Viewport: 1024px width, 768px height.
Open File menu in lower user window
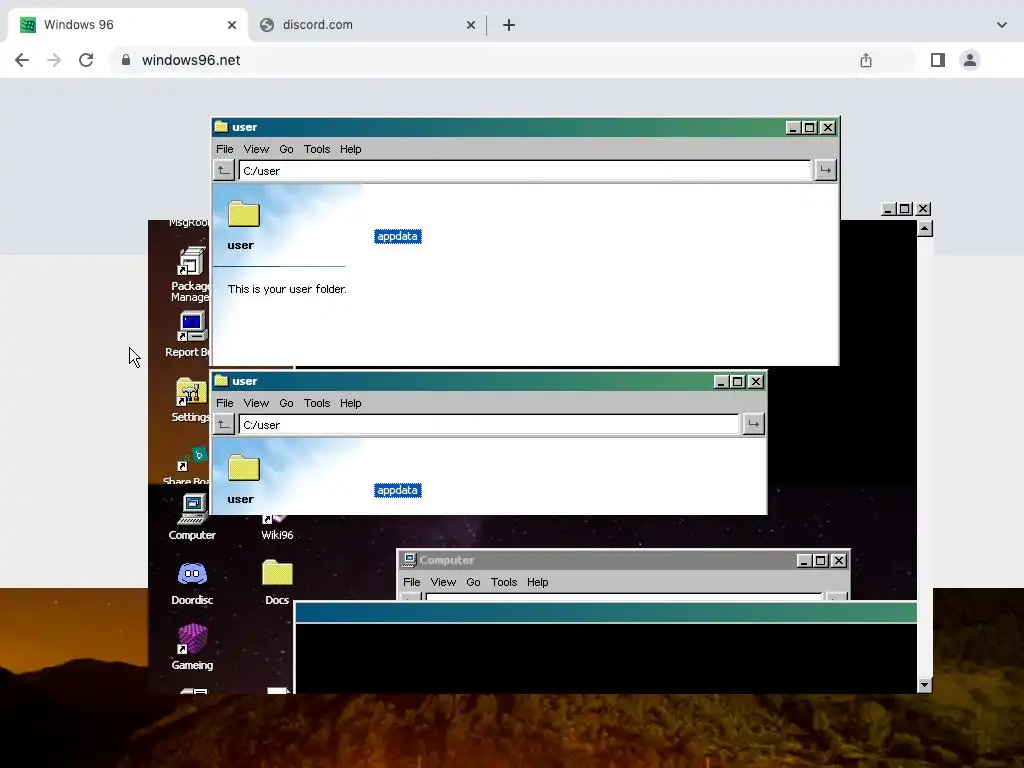(225, 403)
